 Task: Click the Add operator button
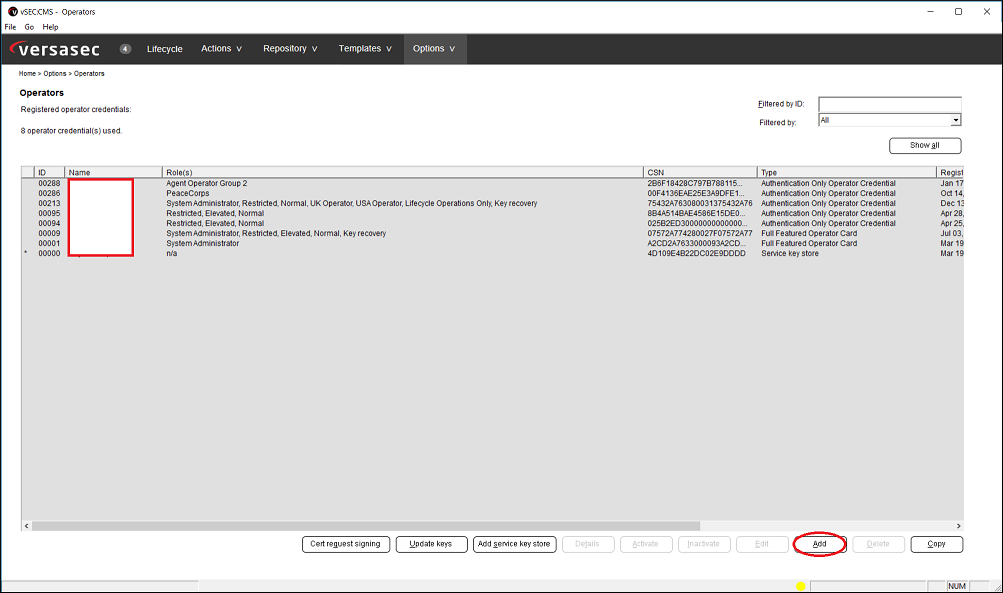(820, 544)
